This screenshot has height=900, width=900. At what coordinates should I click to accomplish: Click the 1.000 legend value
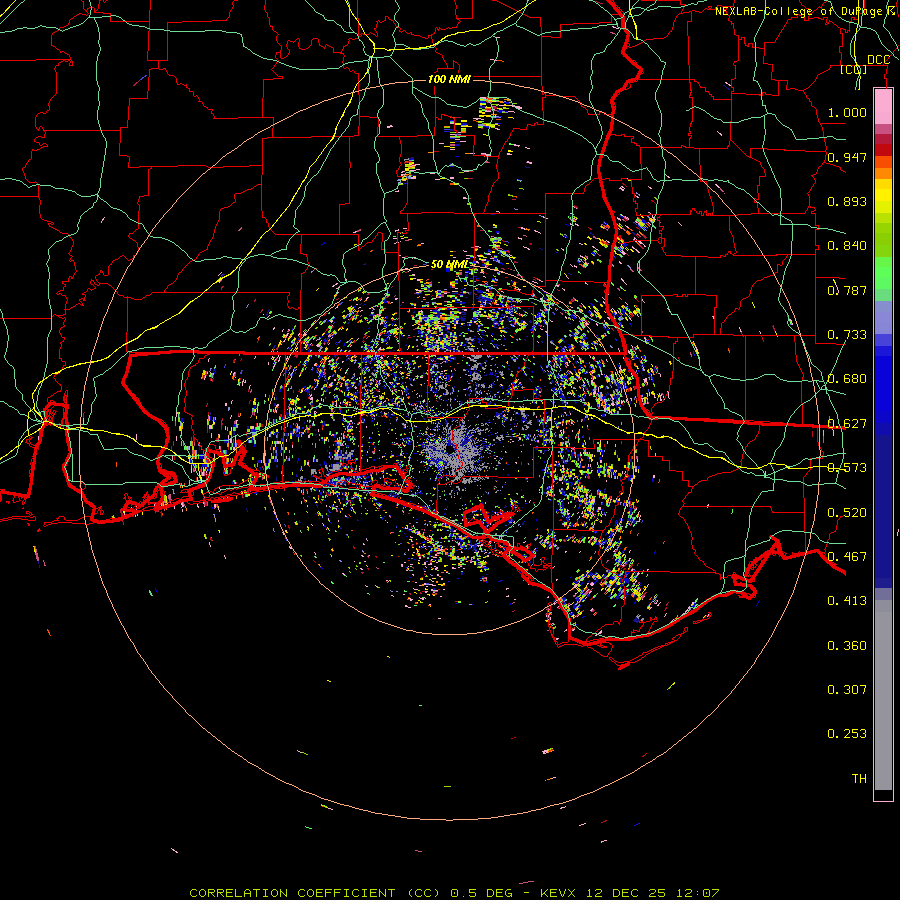(847, 112)
